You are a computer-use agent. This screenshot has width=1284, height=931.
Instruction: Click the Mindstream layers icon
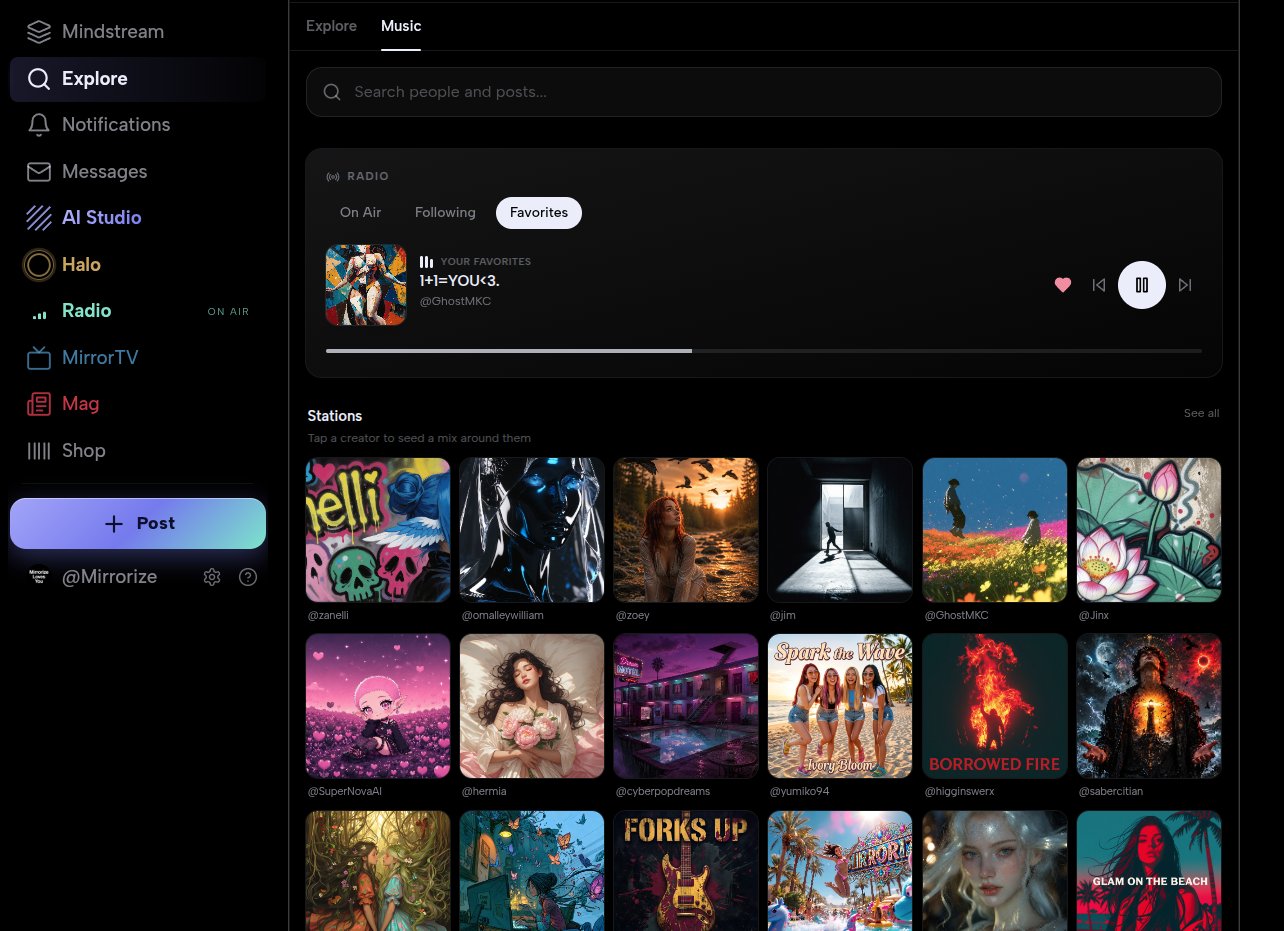[x=39, y=32]
